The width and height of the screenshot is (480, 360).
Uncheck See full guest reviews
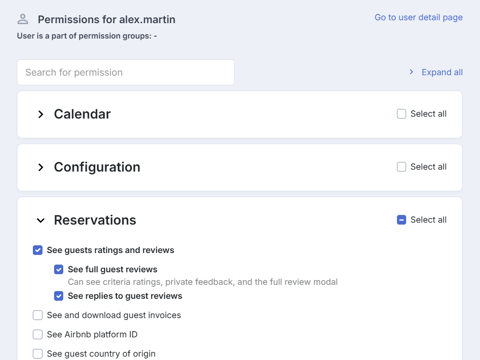(59, 269)
